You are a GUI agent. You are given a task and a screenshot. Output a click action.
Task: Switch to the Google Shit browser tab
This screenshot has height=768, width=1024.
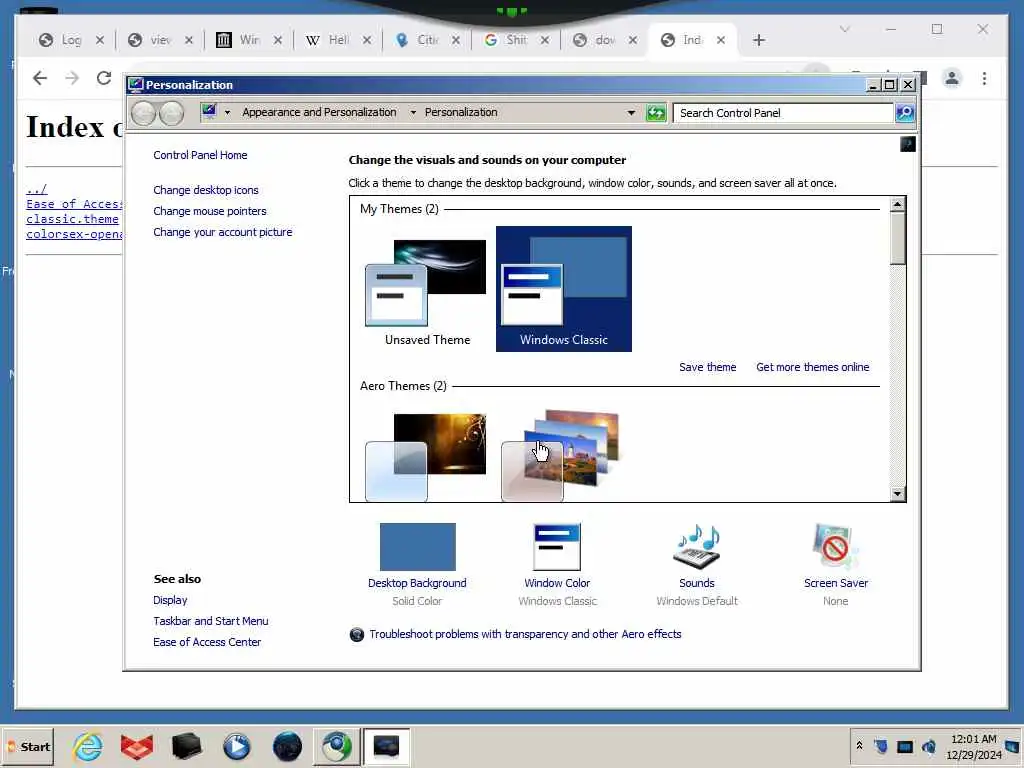click(517, 40)
